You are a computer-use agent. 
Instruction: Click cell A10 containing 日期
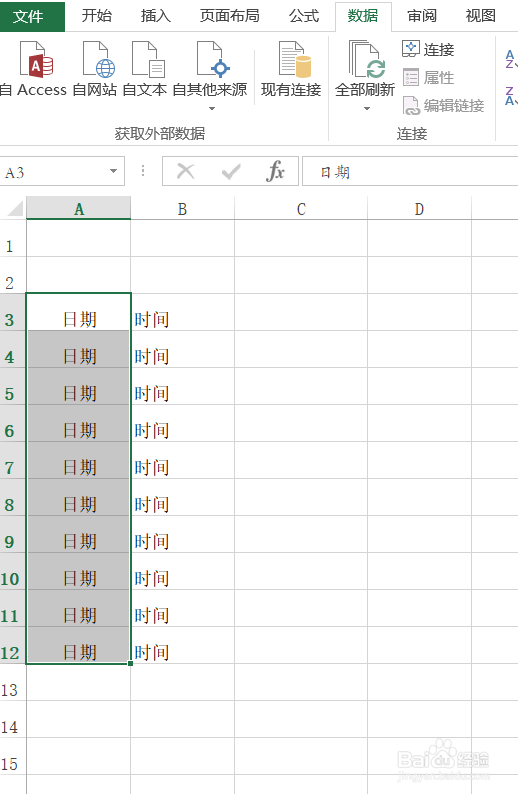[x=78, y=571]
